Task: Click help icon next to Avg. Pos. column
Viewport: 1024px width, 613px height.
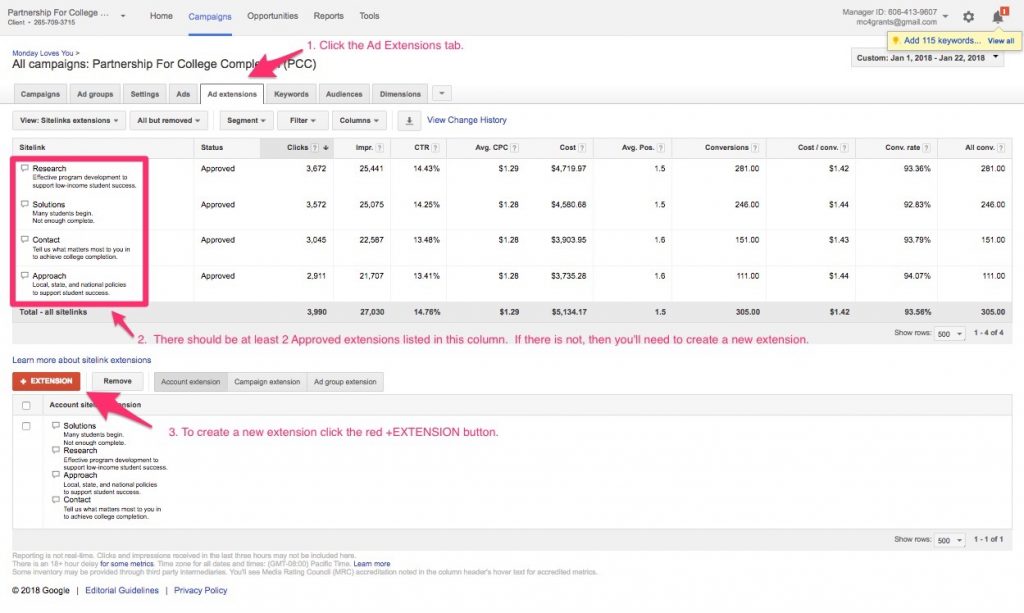Action: pyautogui.click(x=661, y=148)
